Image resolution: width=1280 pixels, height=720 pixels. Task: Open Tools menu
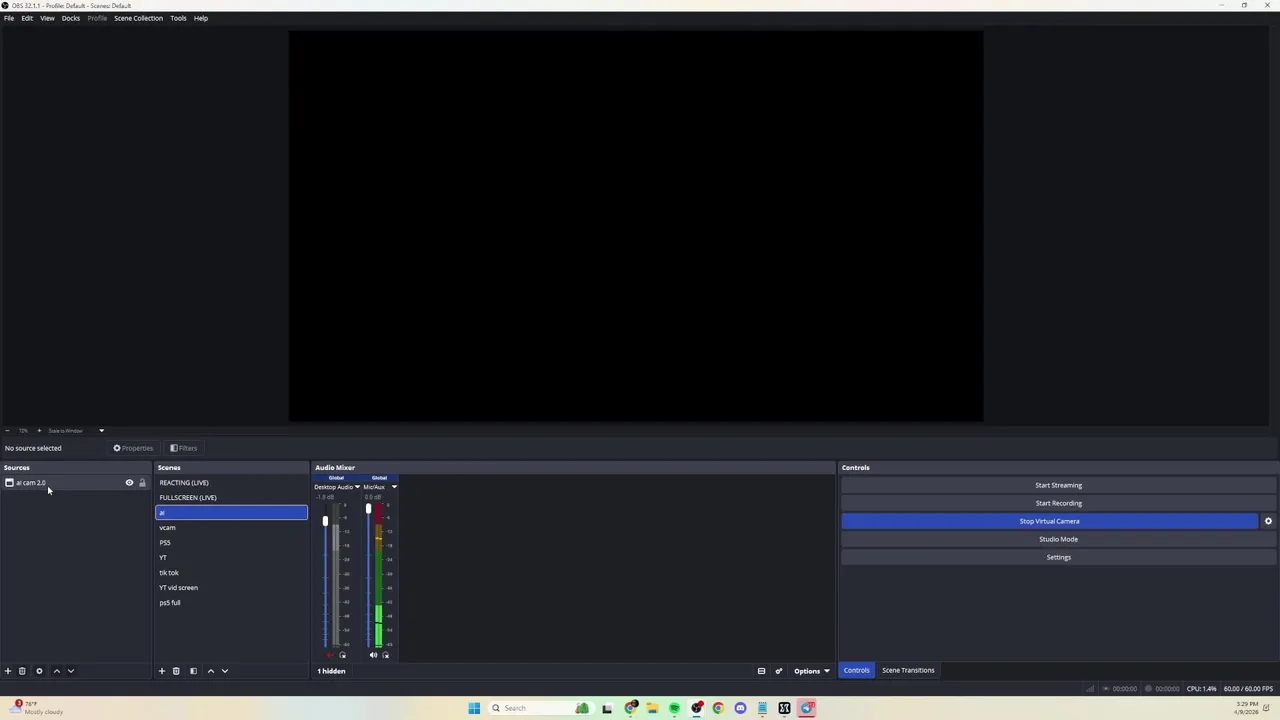(x=178, y=18)
